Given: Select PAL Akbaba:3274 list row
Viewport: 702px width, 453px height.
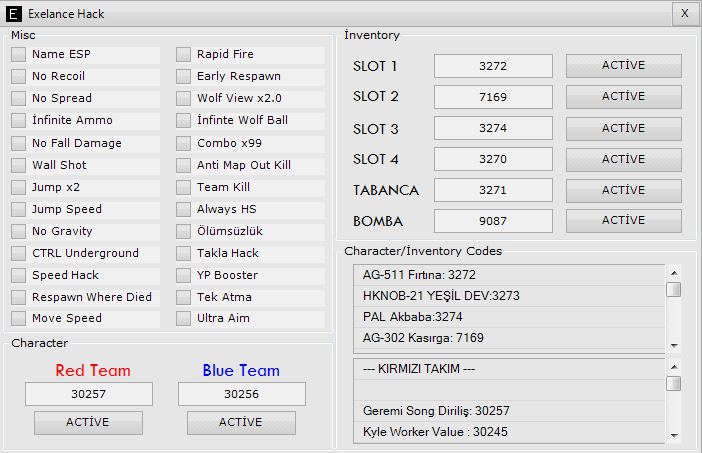Looking at the screenshot, I should point(509,317).
